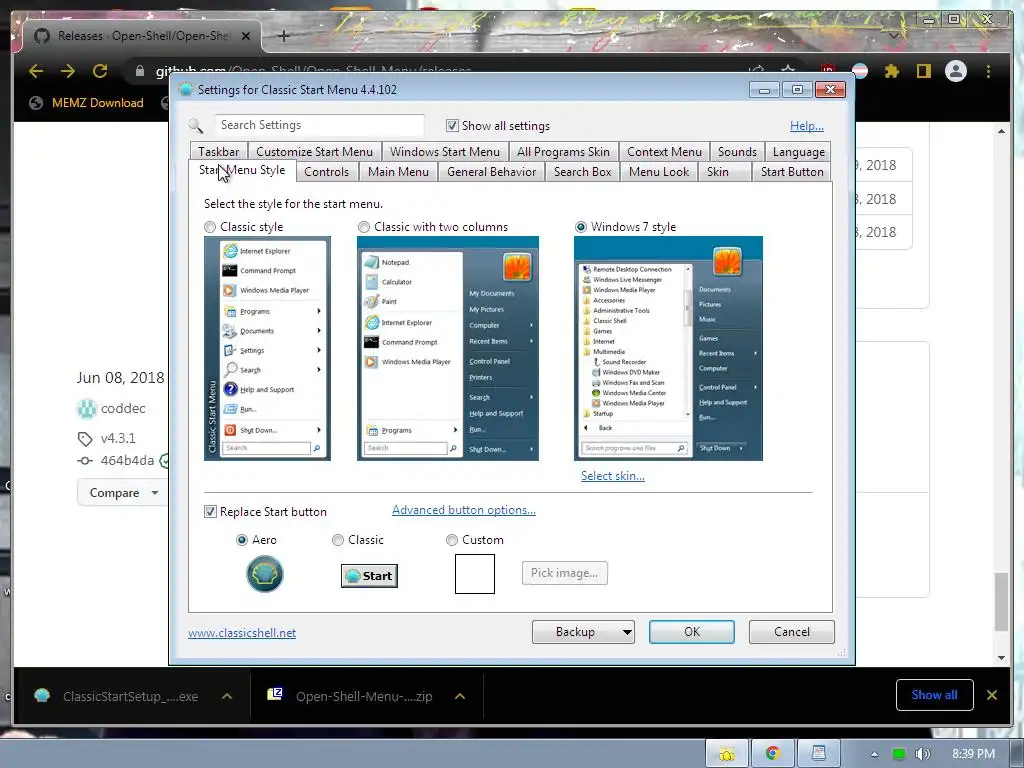Select Classic with two columns style
This screenshot has height=768, width=1024.
tap(364, 227)
